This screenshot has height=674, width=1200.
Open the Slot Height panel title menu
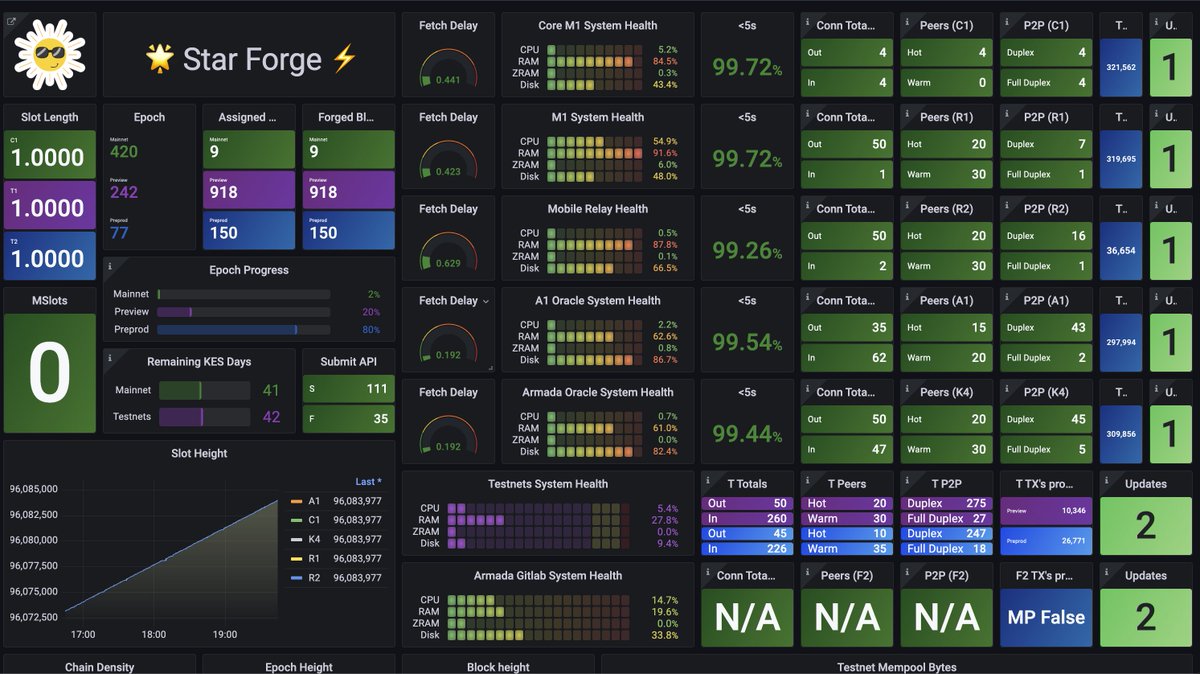[199, 453]
